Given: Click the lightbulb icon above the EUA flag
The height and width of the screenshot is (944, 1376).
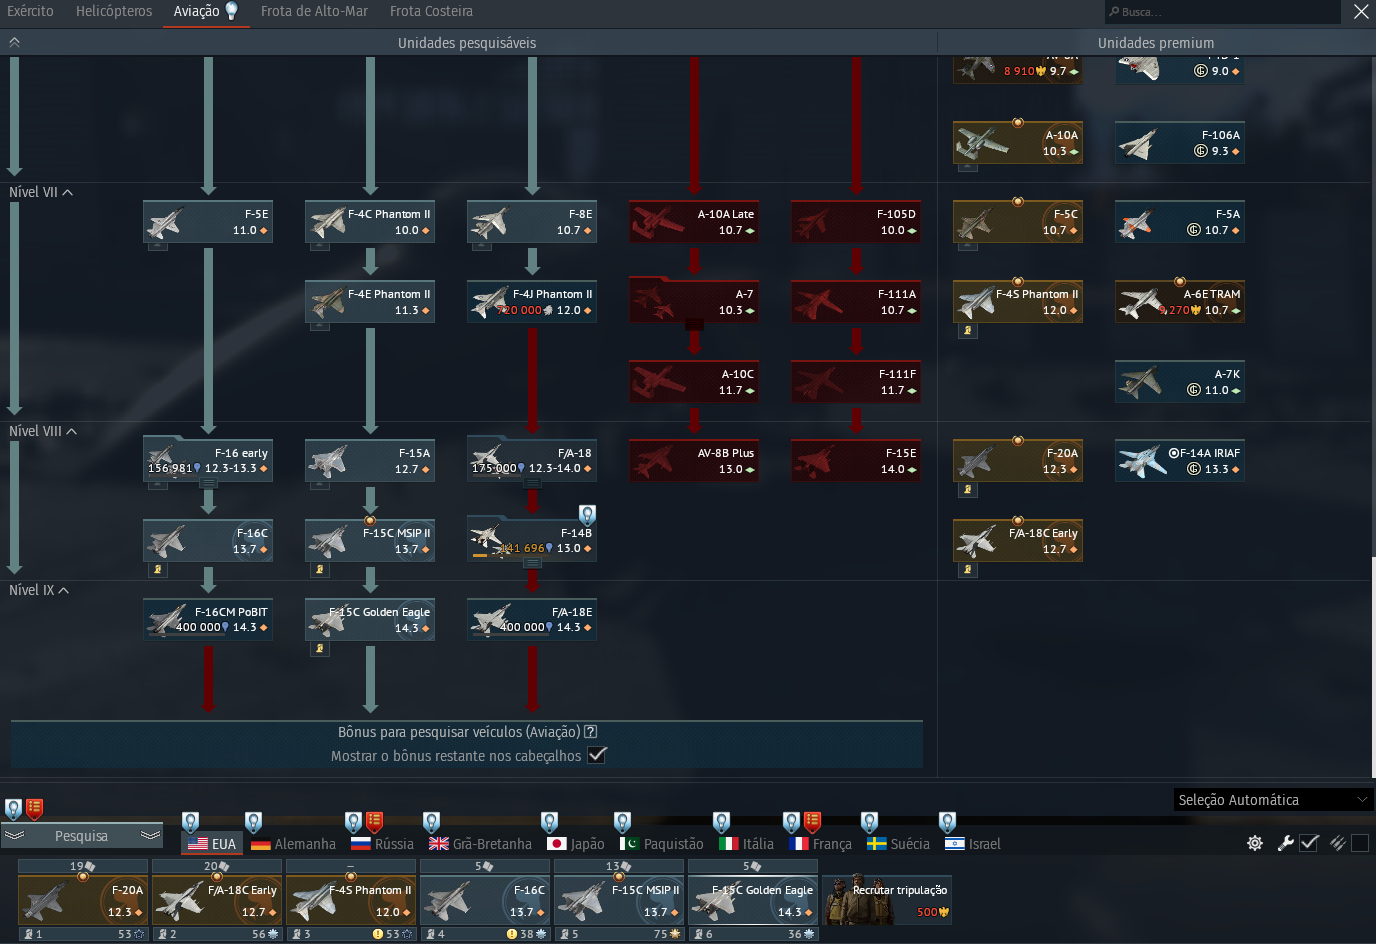Looking at the screenshot, I should (x=190, y=822).
